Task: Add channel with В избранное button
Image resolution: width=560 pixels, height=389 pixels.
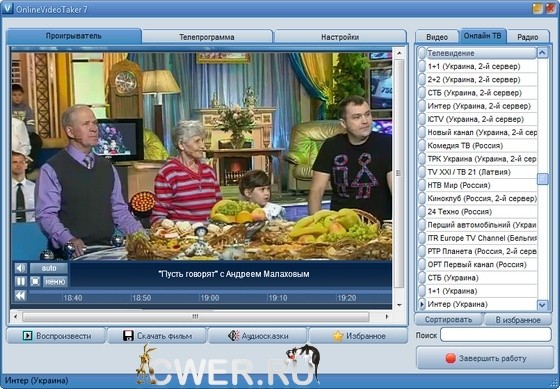Action: [518, 320]
